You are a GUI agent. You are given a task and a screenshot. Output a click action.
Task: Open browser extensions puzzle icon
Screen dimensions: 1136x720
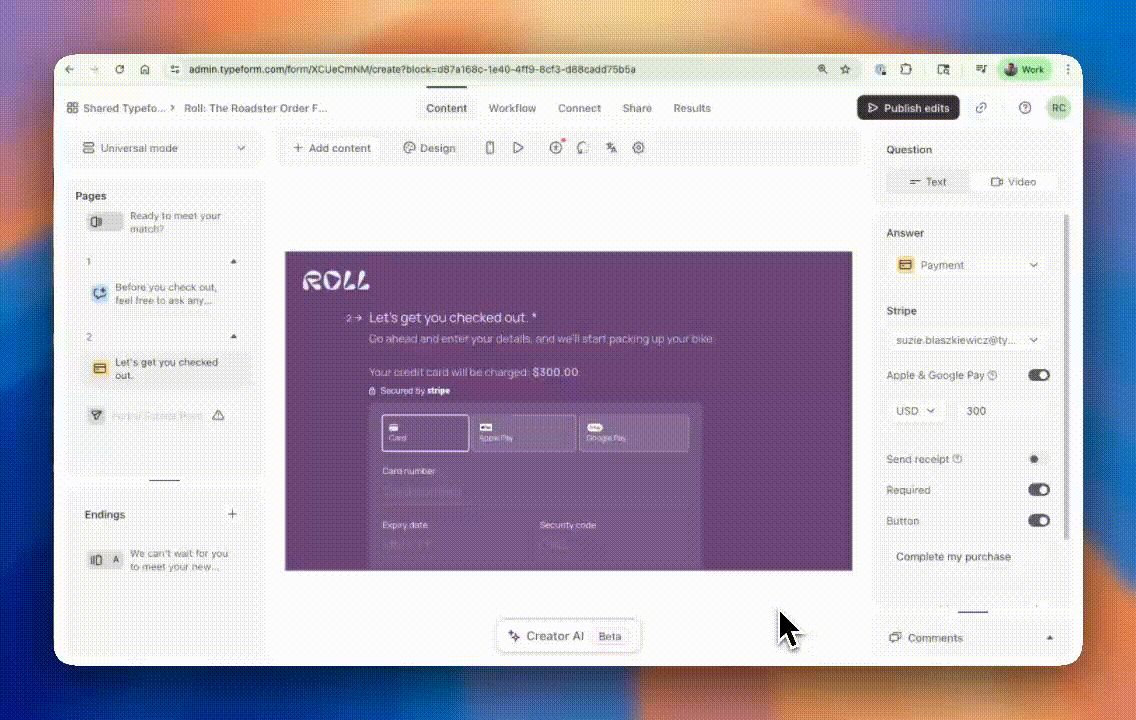(906, 70)
